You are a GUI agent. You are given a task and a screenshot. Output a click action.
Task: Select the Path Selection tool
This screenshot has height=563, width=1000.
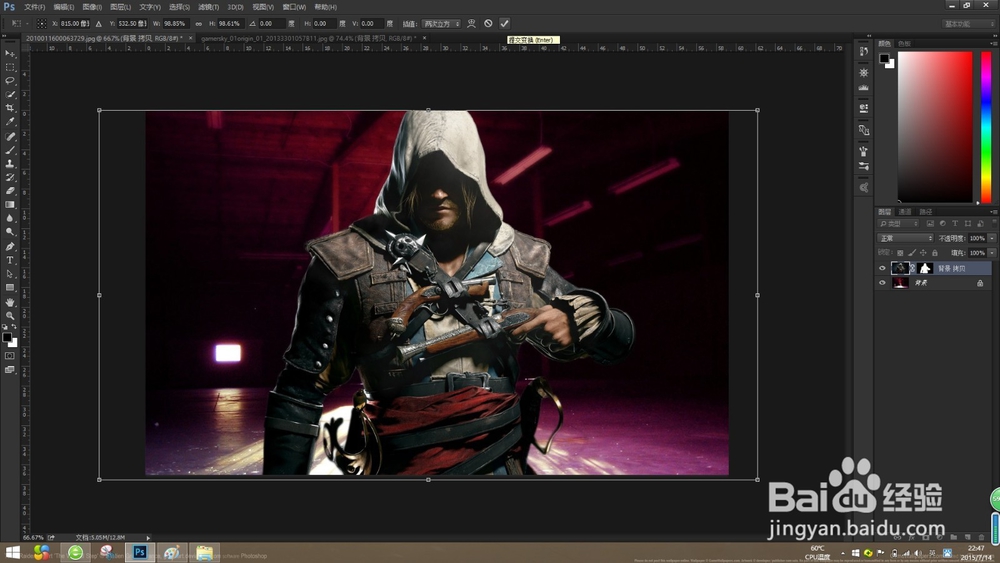(10, 274)
